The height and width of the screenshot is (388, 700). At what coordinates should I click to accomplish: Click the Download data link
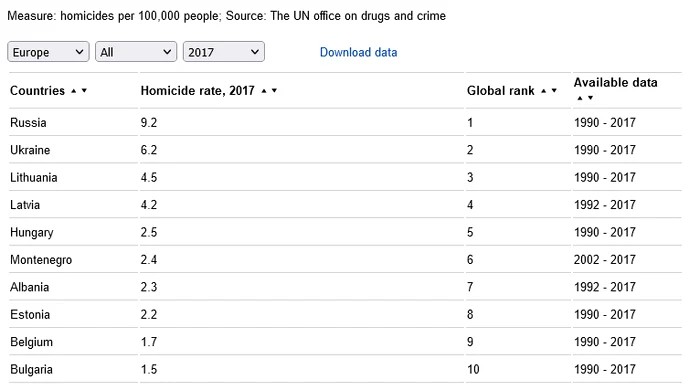358,52
